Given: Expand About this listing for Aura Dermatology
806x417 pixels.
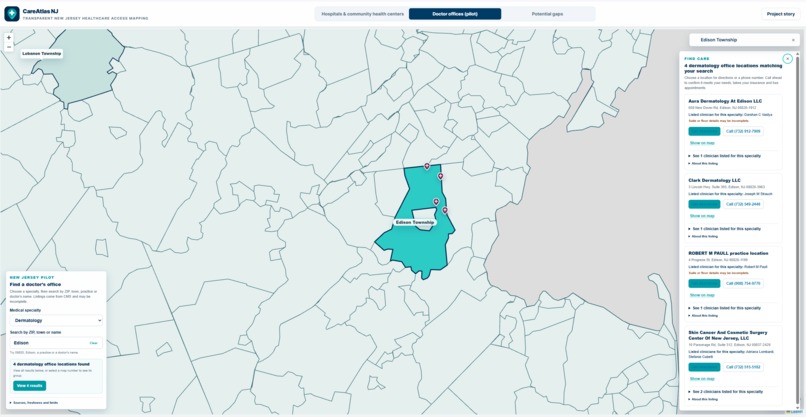Looking at the screenshot, I should pos(703,164).
